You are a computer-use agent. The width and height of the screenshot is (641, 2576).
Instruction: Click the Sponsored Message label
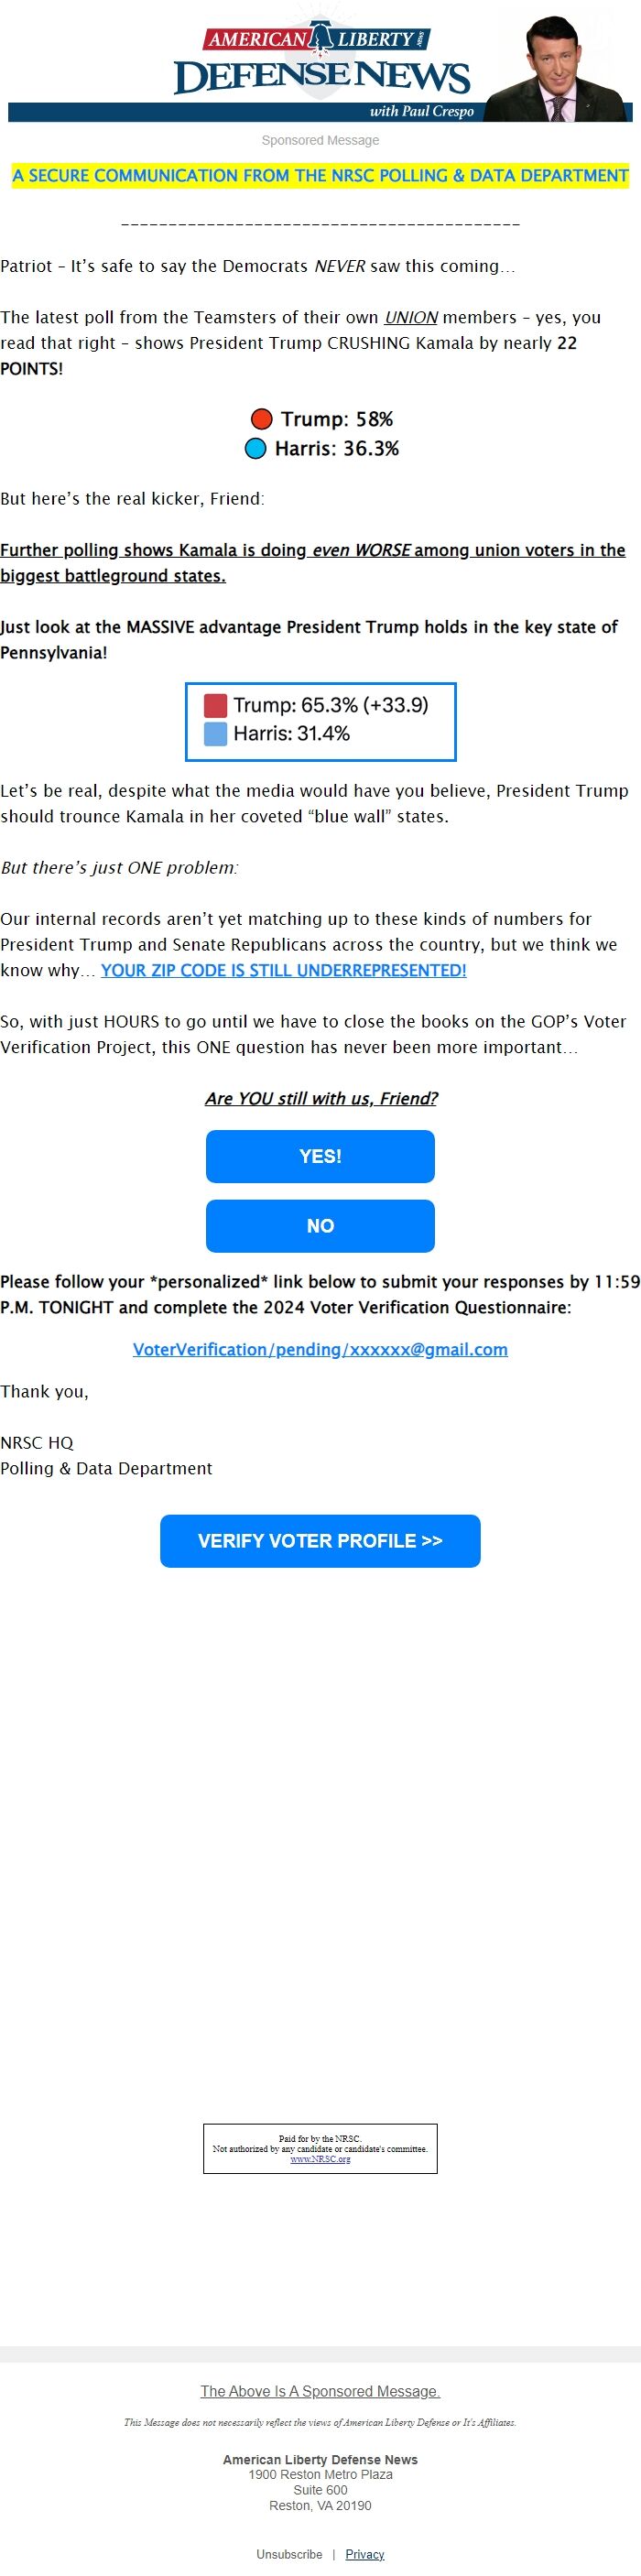320,140
